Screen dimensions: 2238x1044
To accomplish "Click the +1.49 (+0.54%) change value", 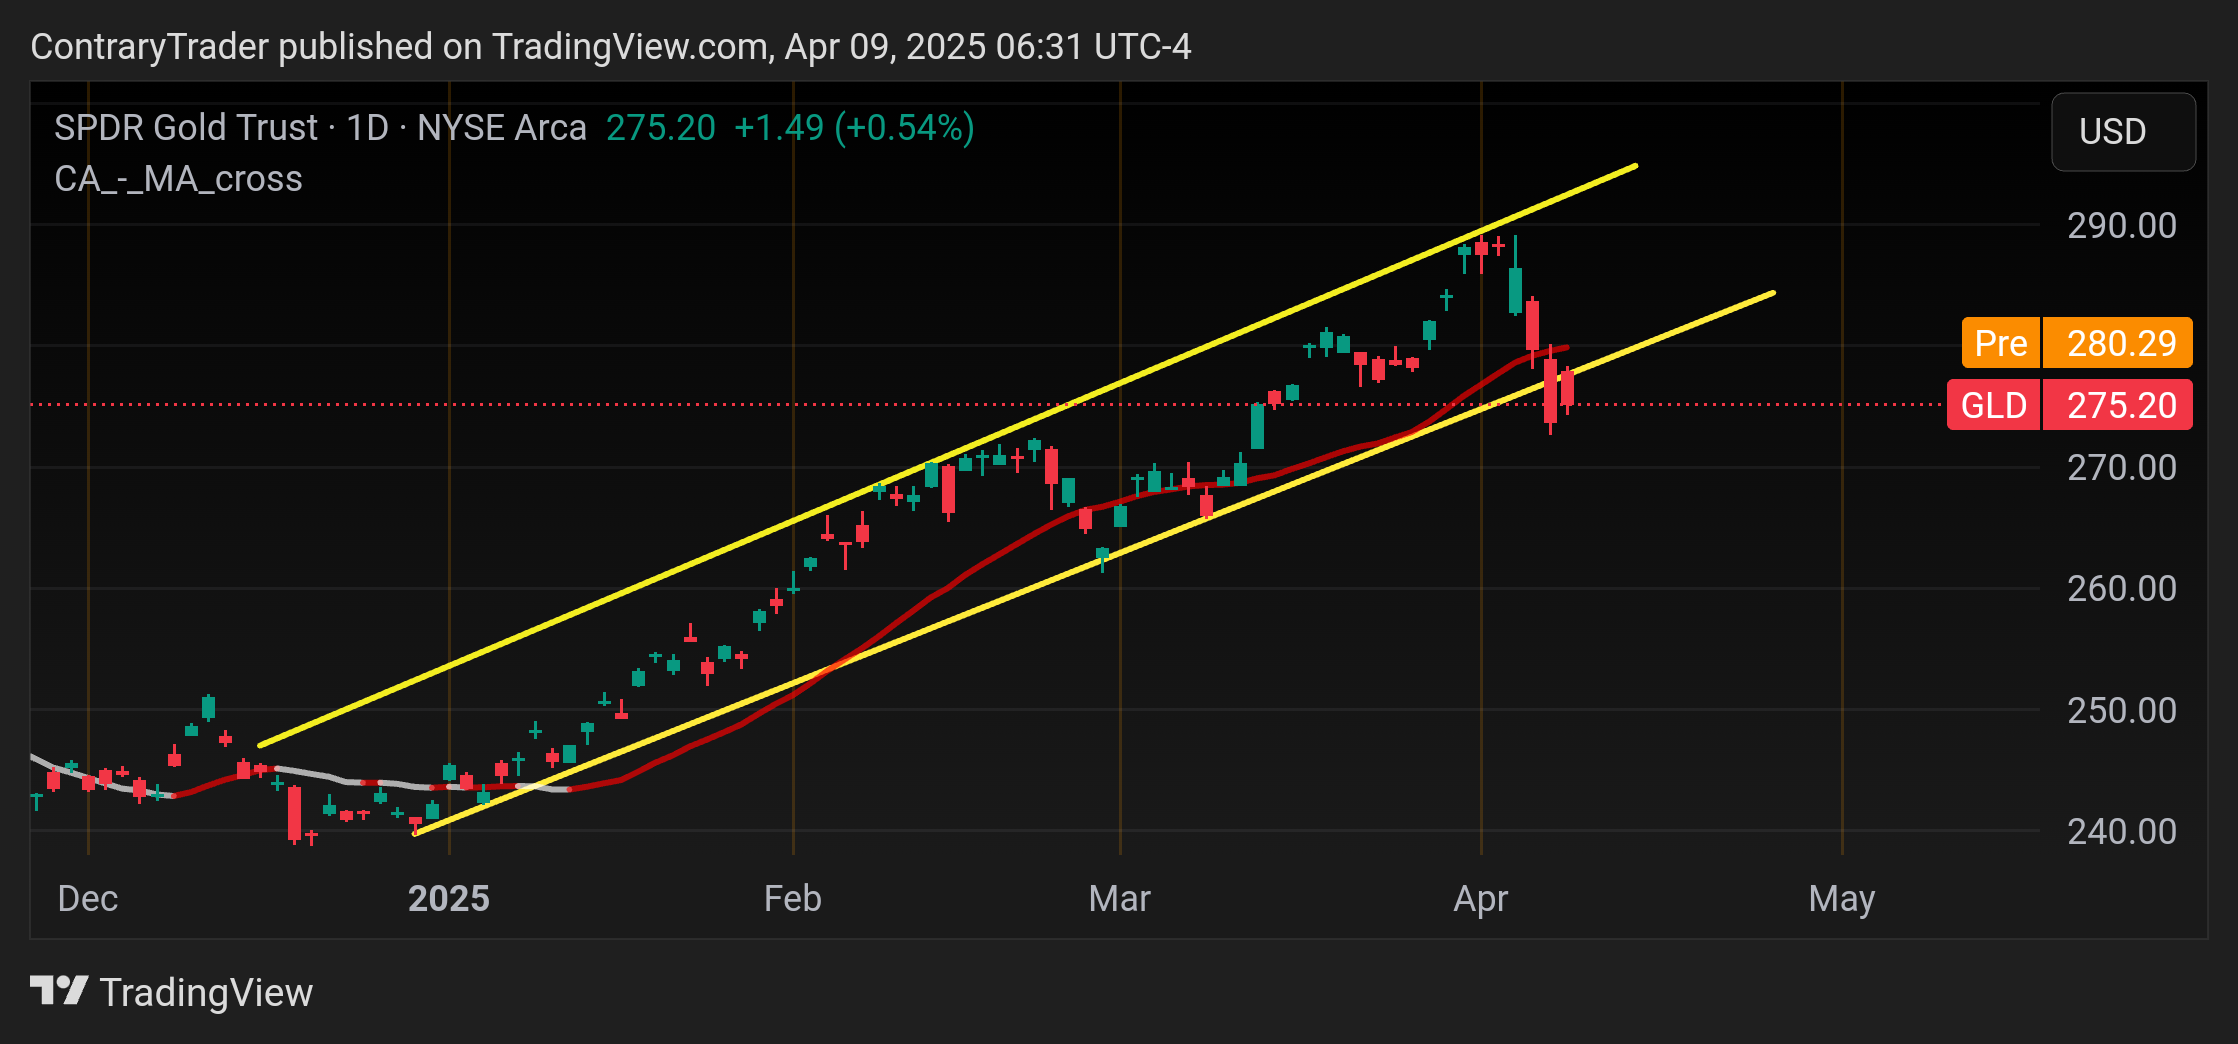I will [x=854, y=128].
